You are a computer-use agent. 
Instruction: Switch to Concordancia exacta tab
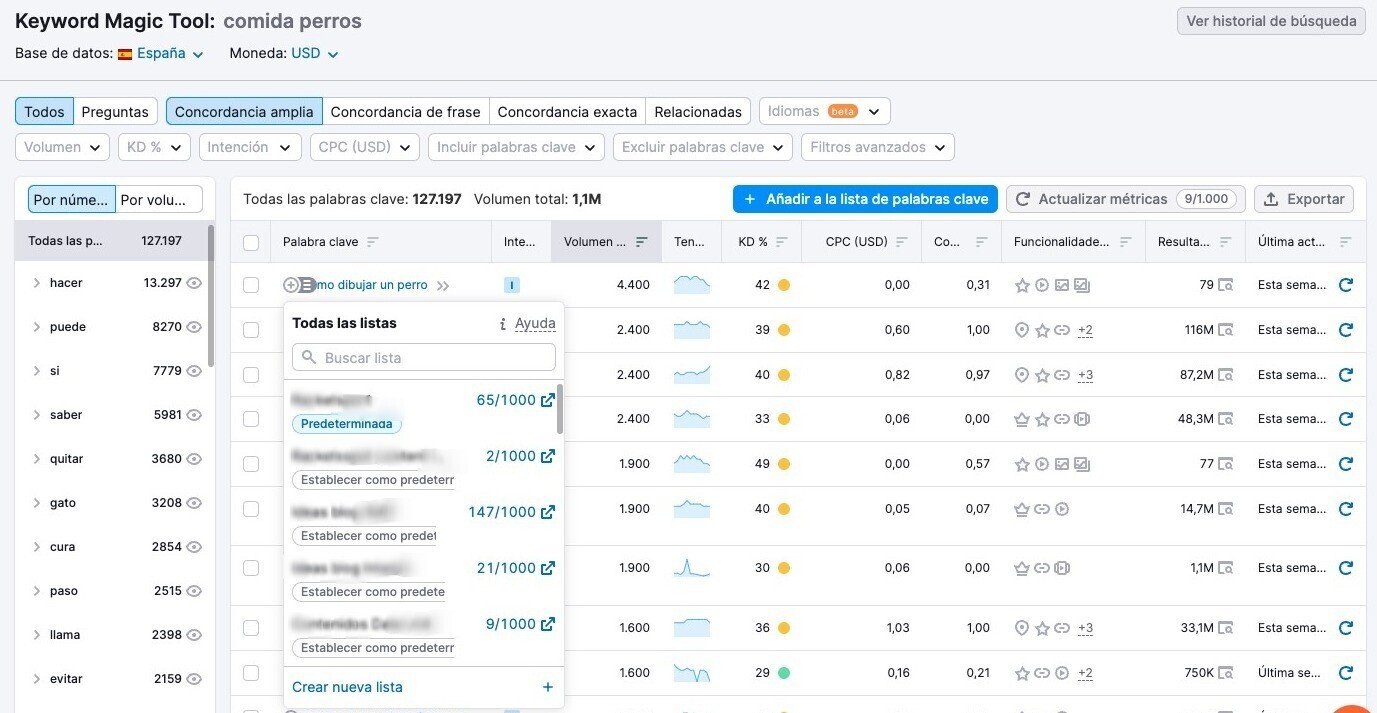tap(566, 111)
